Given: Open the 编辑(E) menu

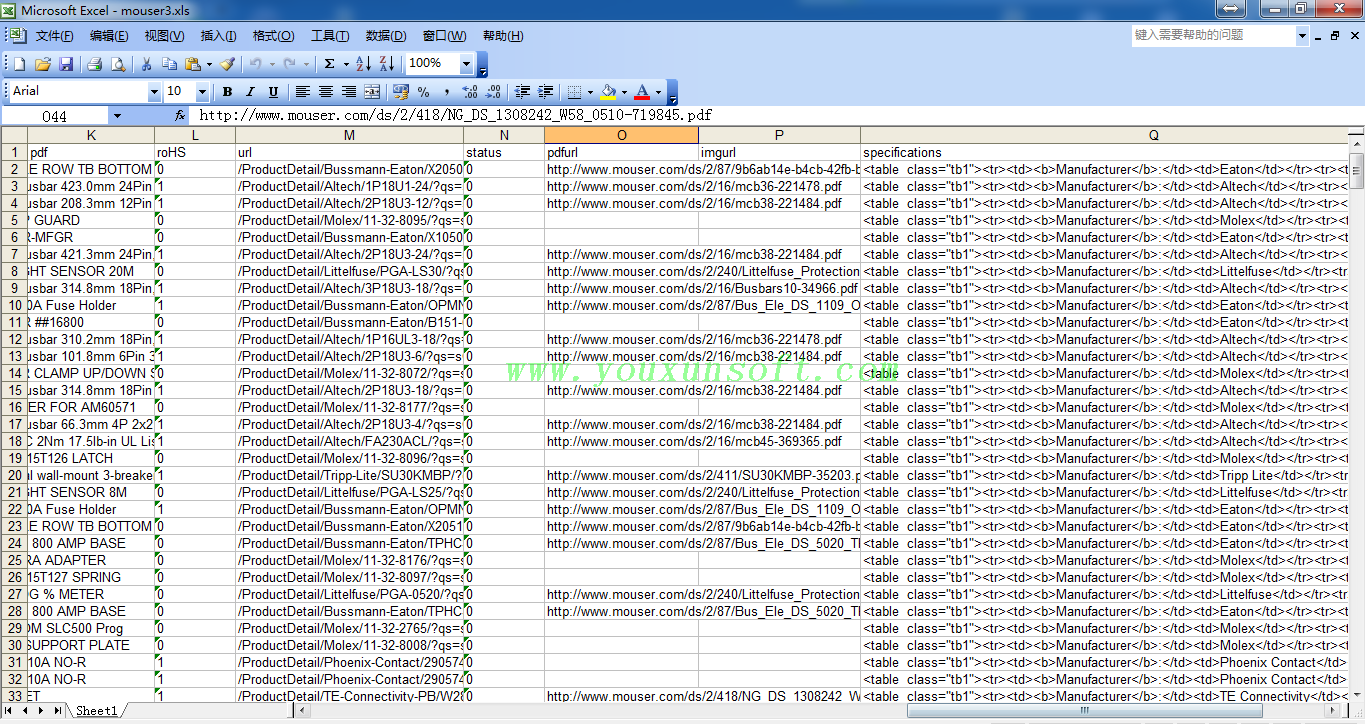Looking at the screenshot, I should click(x=109, y=36).
